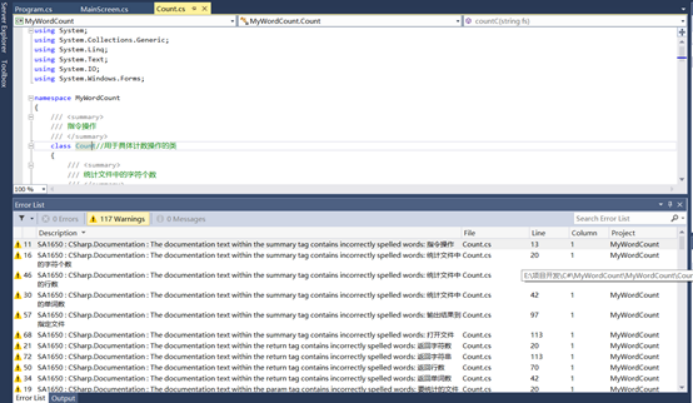Pin the Count.cs tab
Image resolution: width=693 pixels, height=403 pixels.
[194, 9]
